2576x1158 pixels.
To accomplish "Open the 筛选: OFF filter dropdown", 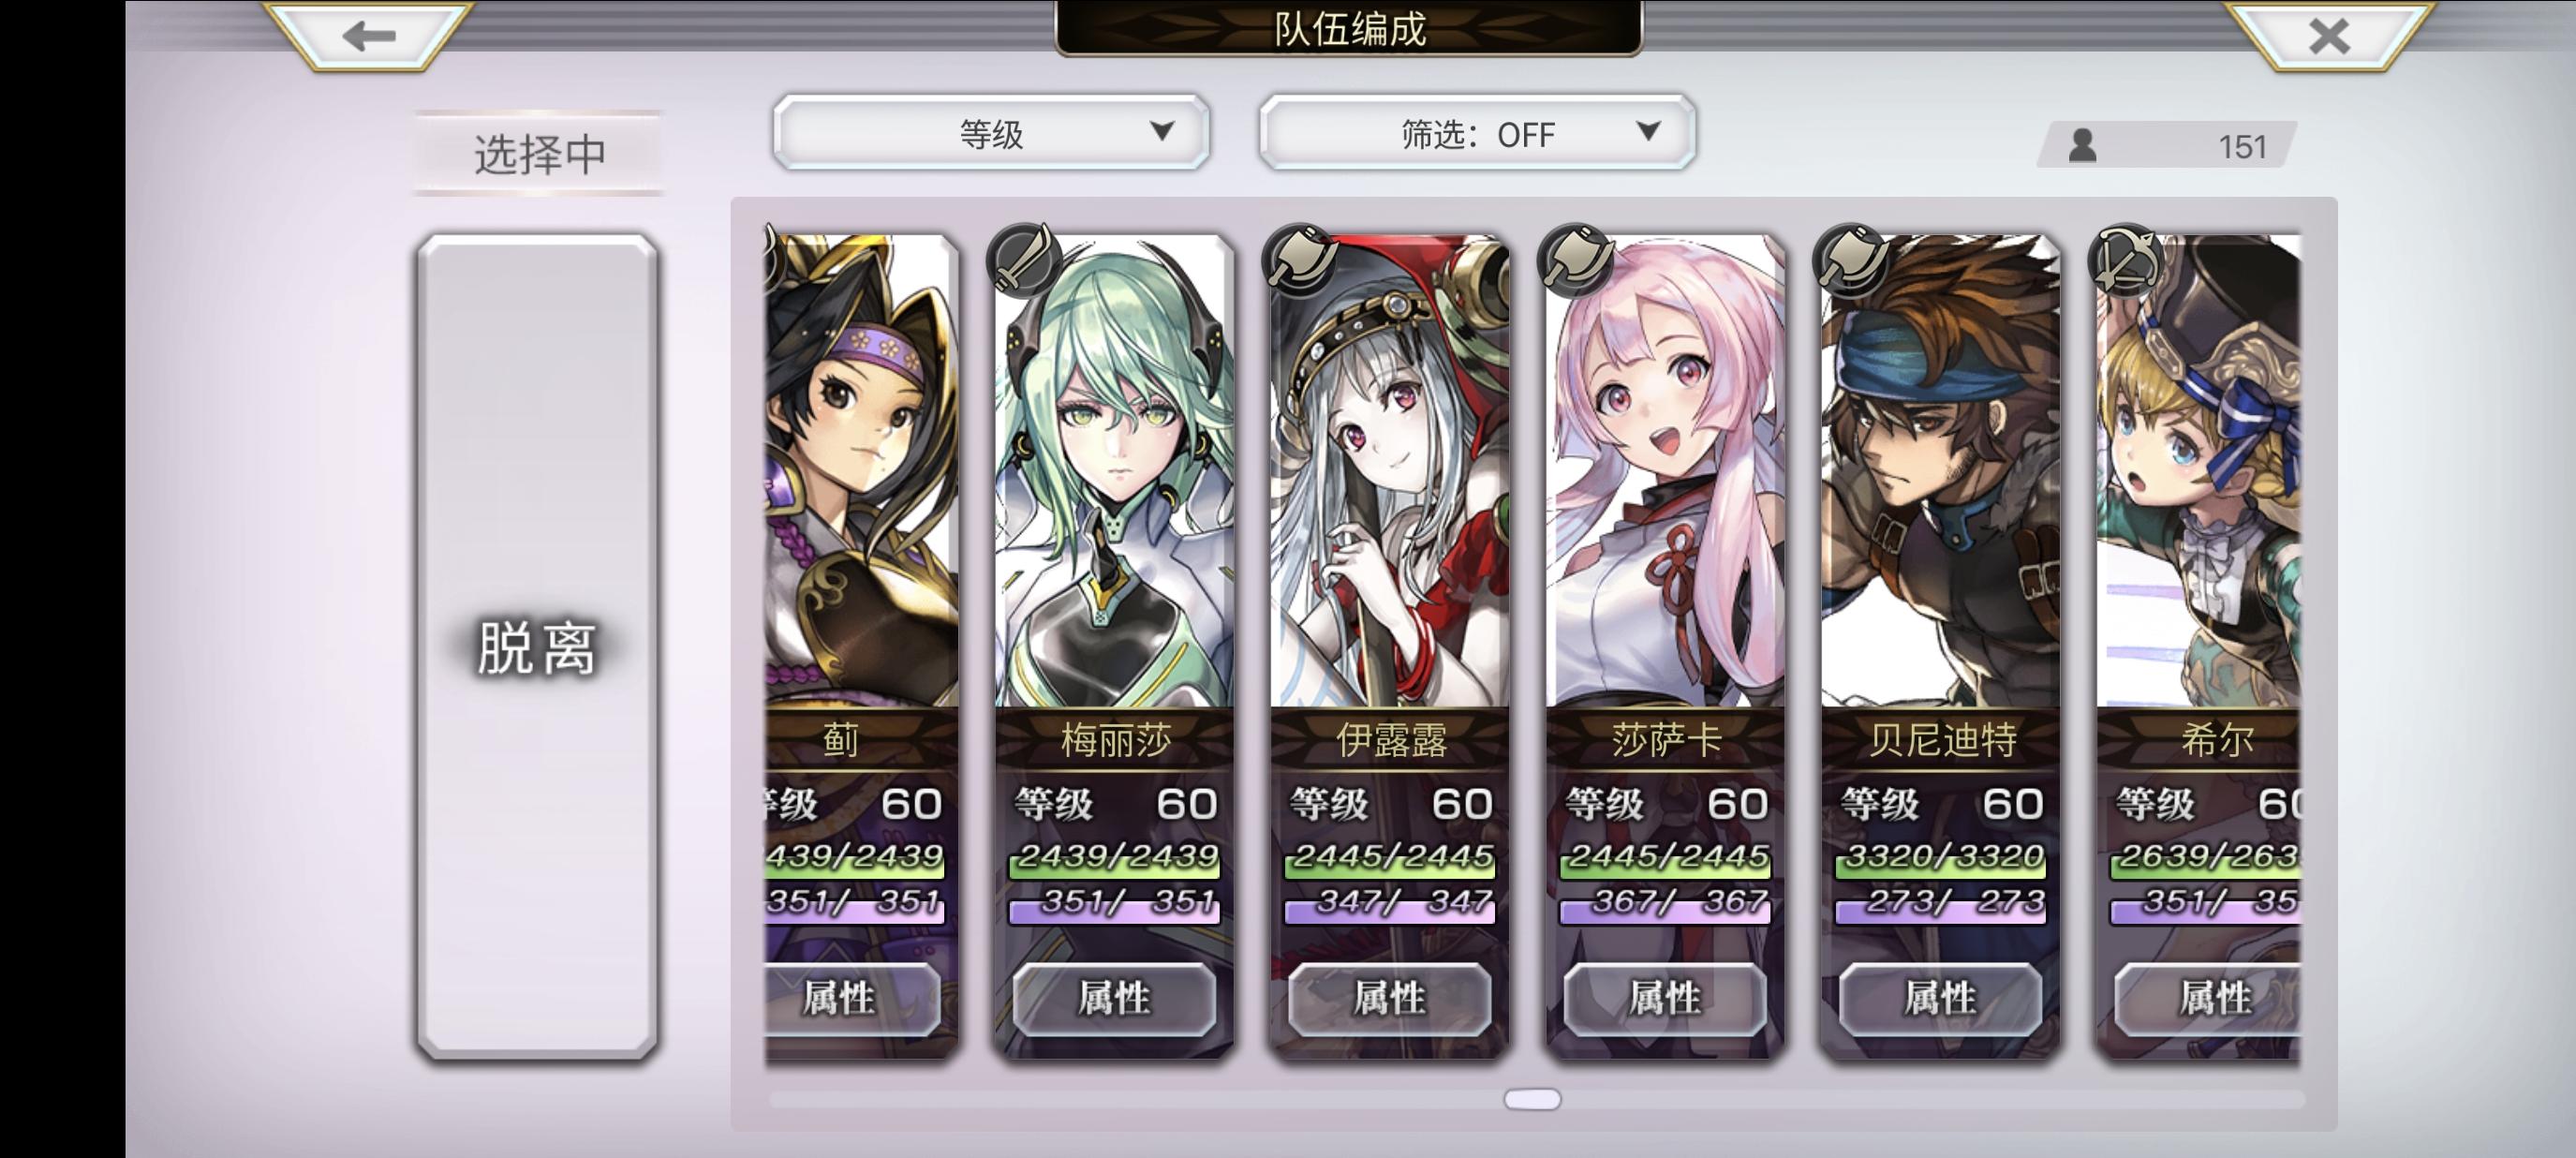I will coord(1477,132).
